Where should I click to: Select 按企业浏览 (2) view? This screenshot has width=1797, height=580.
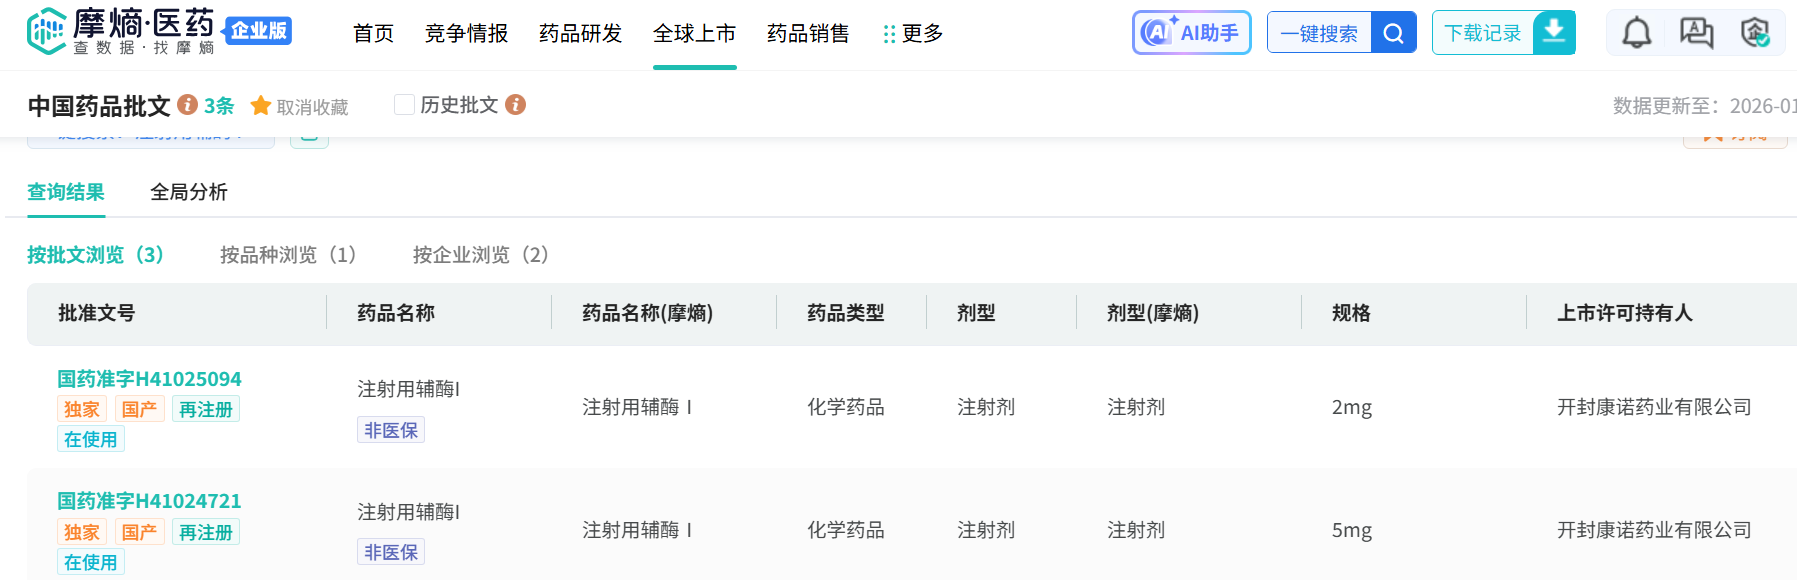481,255
